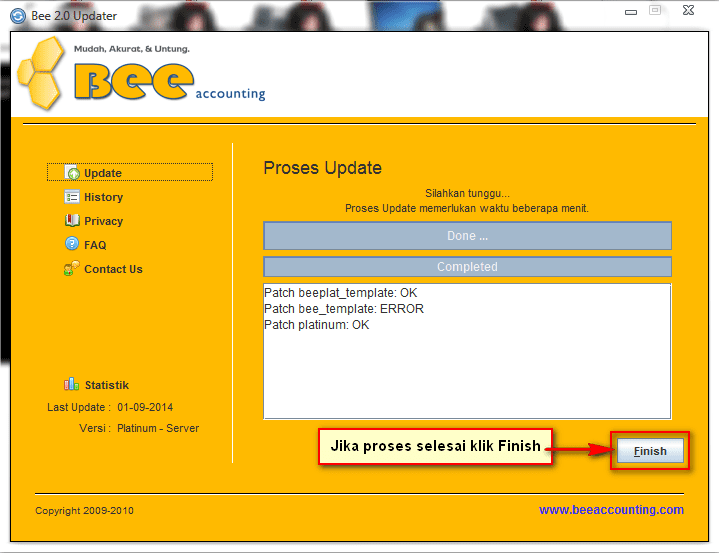Open the www.beeaccounting.com link
719x553 pixels.
pyautogui.click(x=611, y=510)
